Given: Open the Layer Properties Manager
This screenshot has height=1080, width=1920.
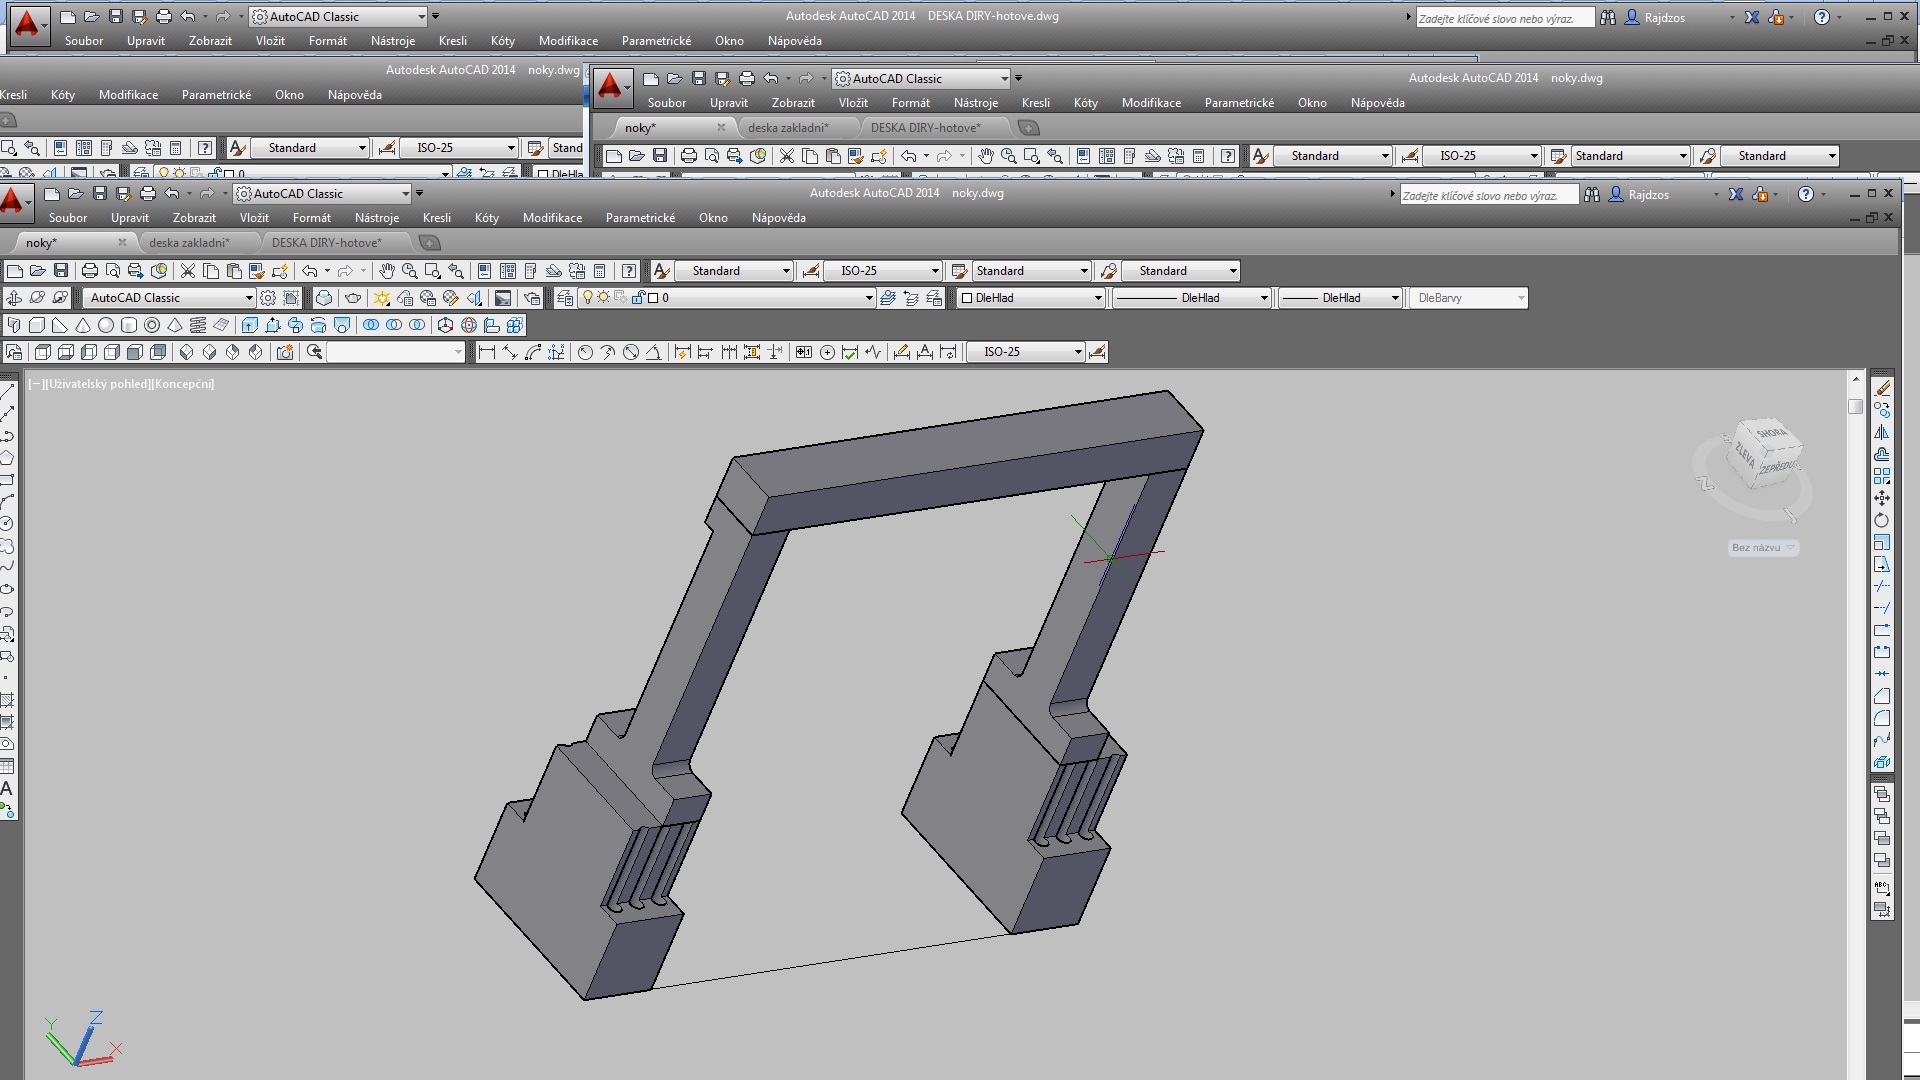Looking at the screenshot, I should (565, 298).
